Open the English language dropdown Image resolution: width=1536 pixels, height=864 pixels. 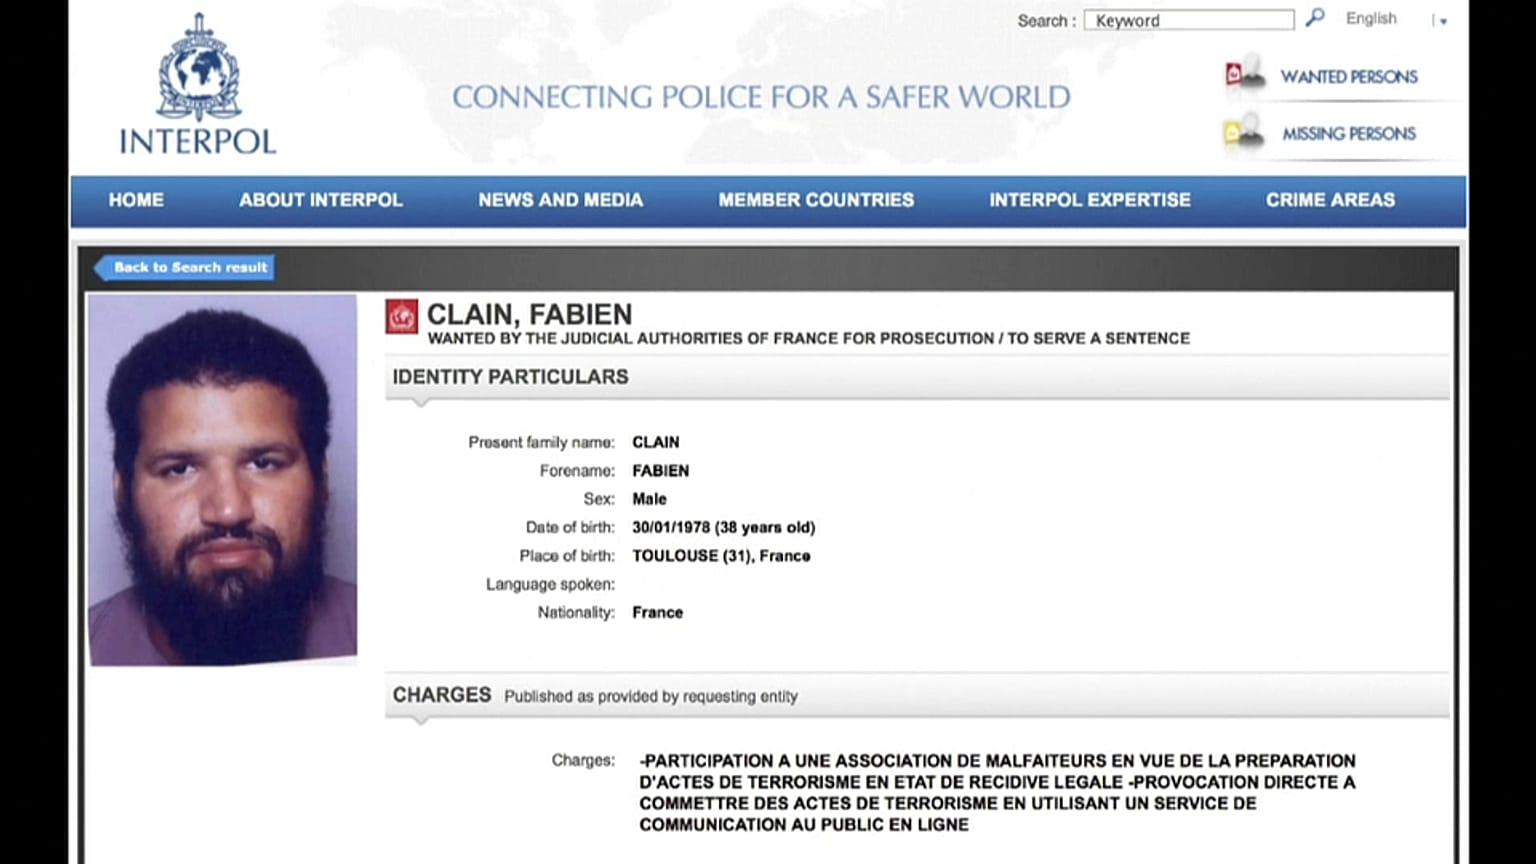[x=1371, y=18]
